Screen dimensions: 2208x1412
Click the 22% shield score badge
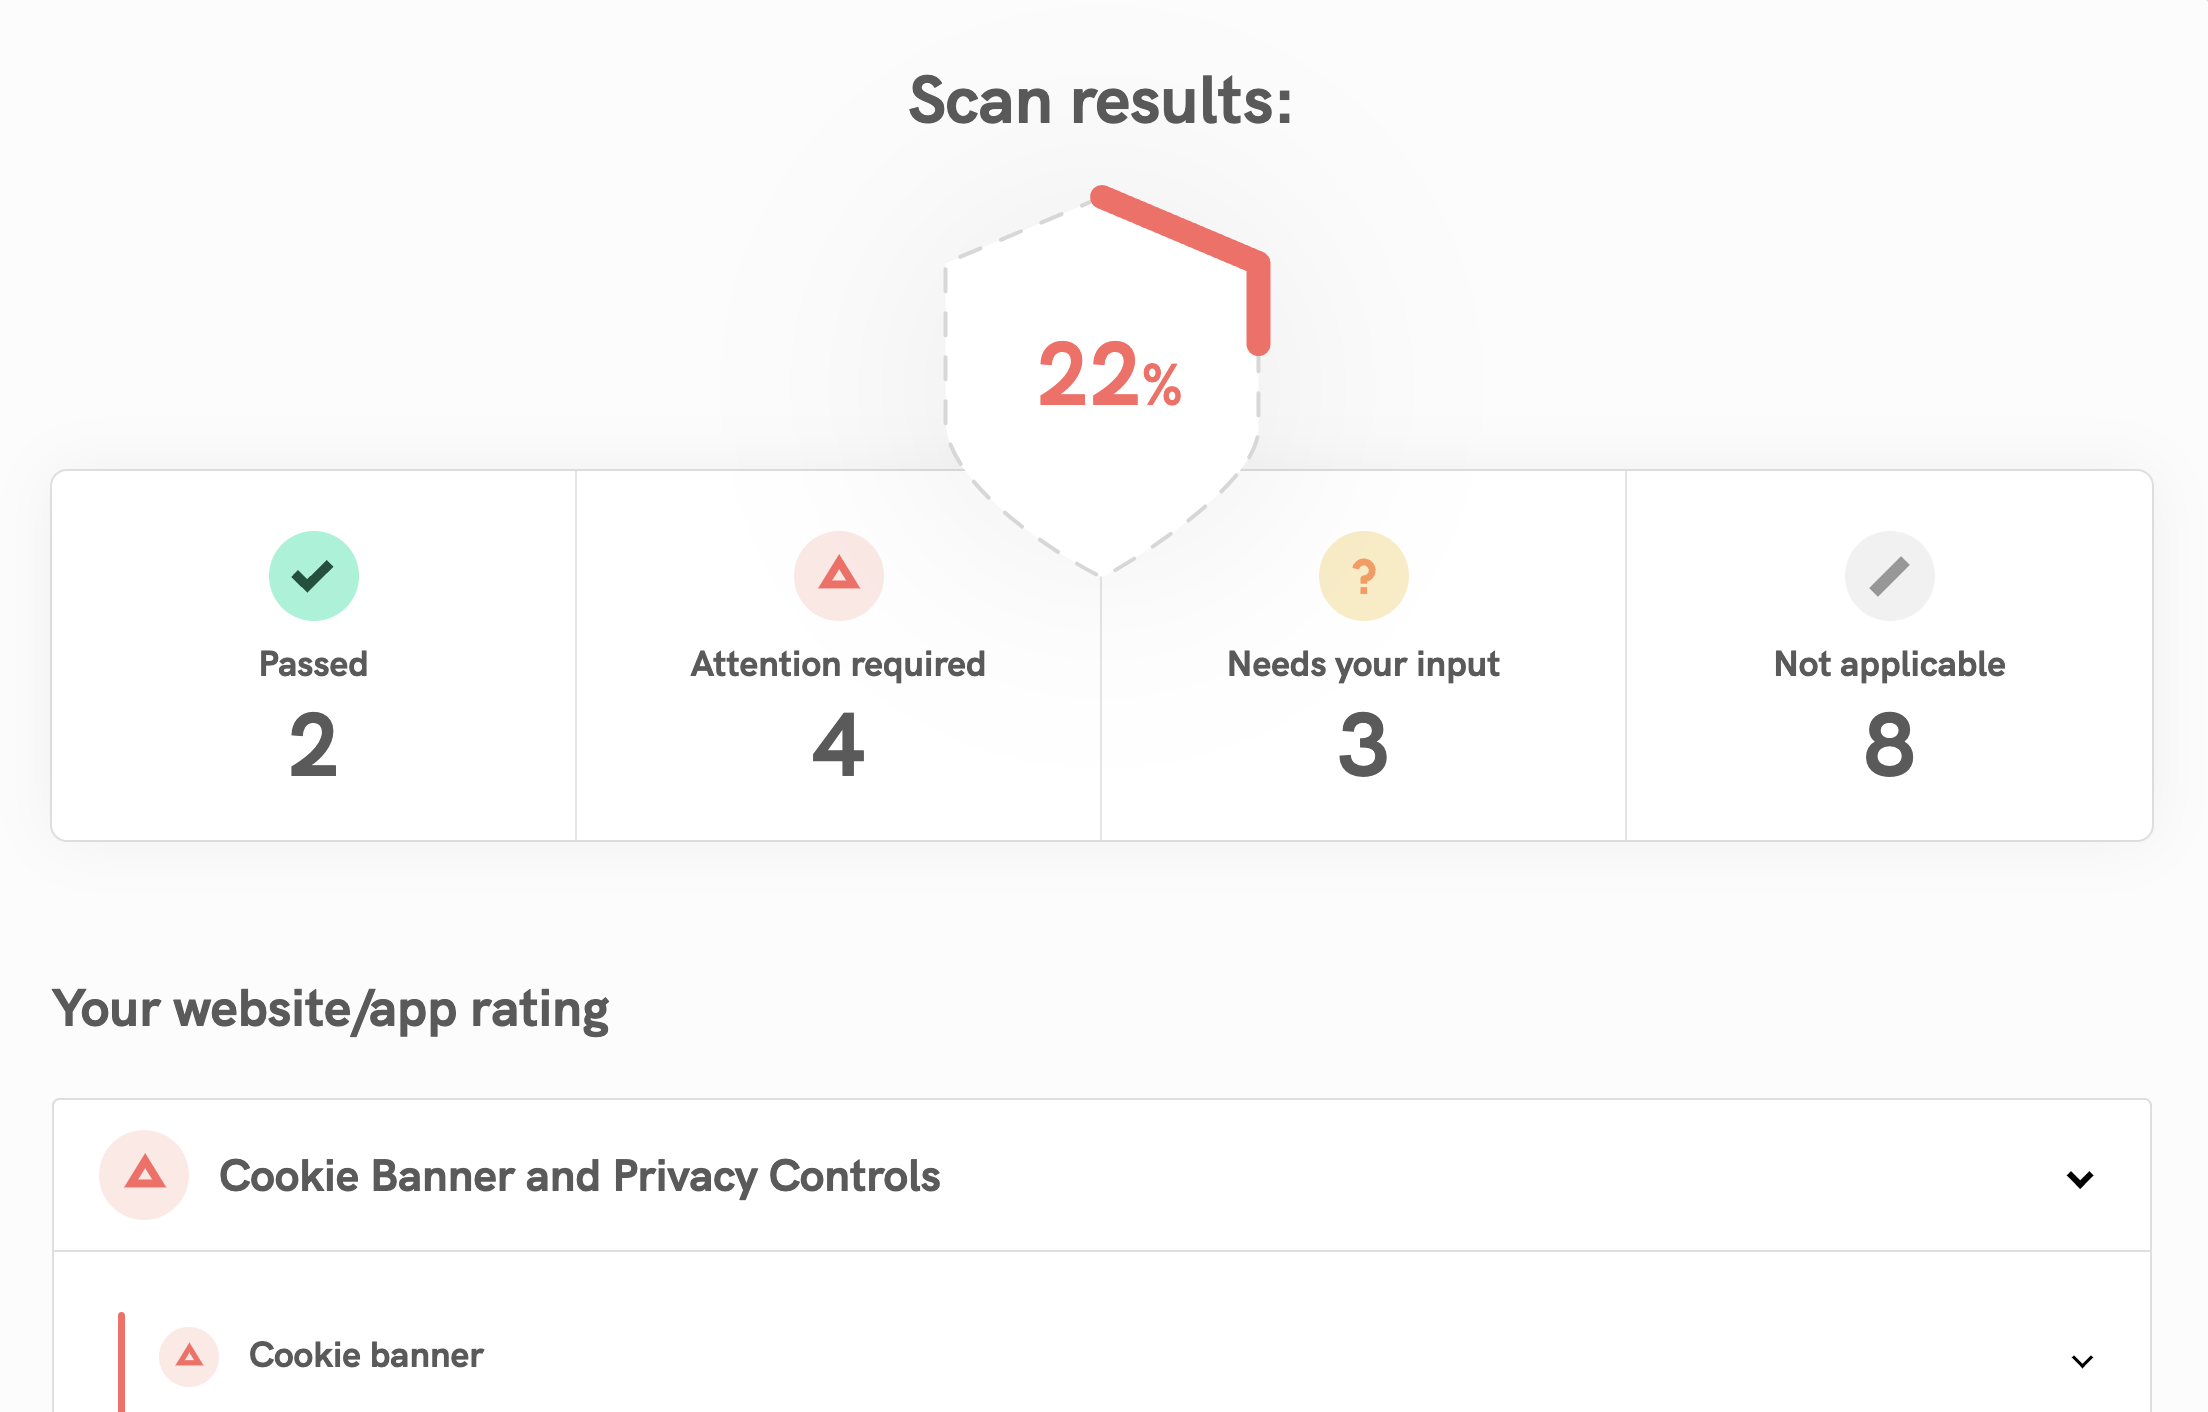(1108, 377)
